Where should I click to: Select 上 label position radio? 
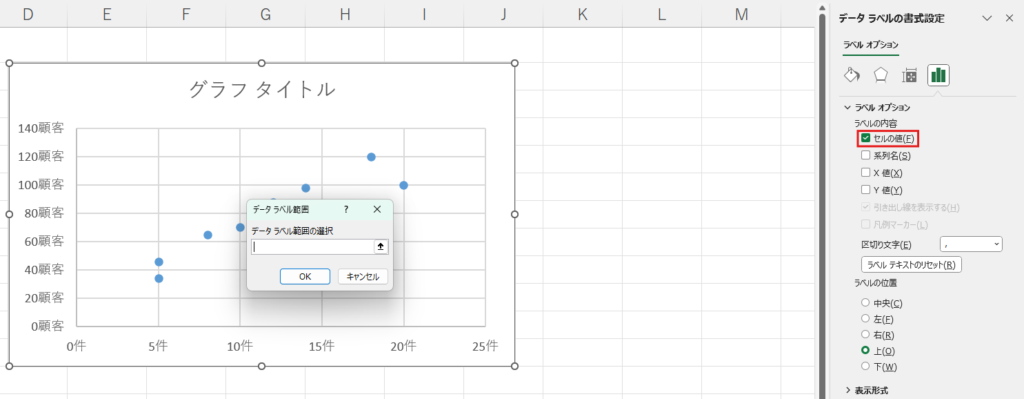[865, 351]
